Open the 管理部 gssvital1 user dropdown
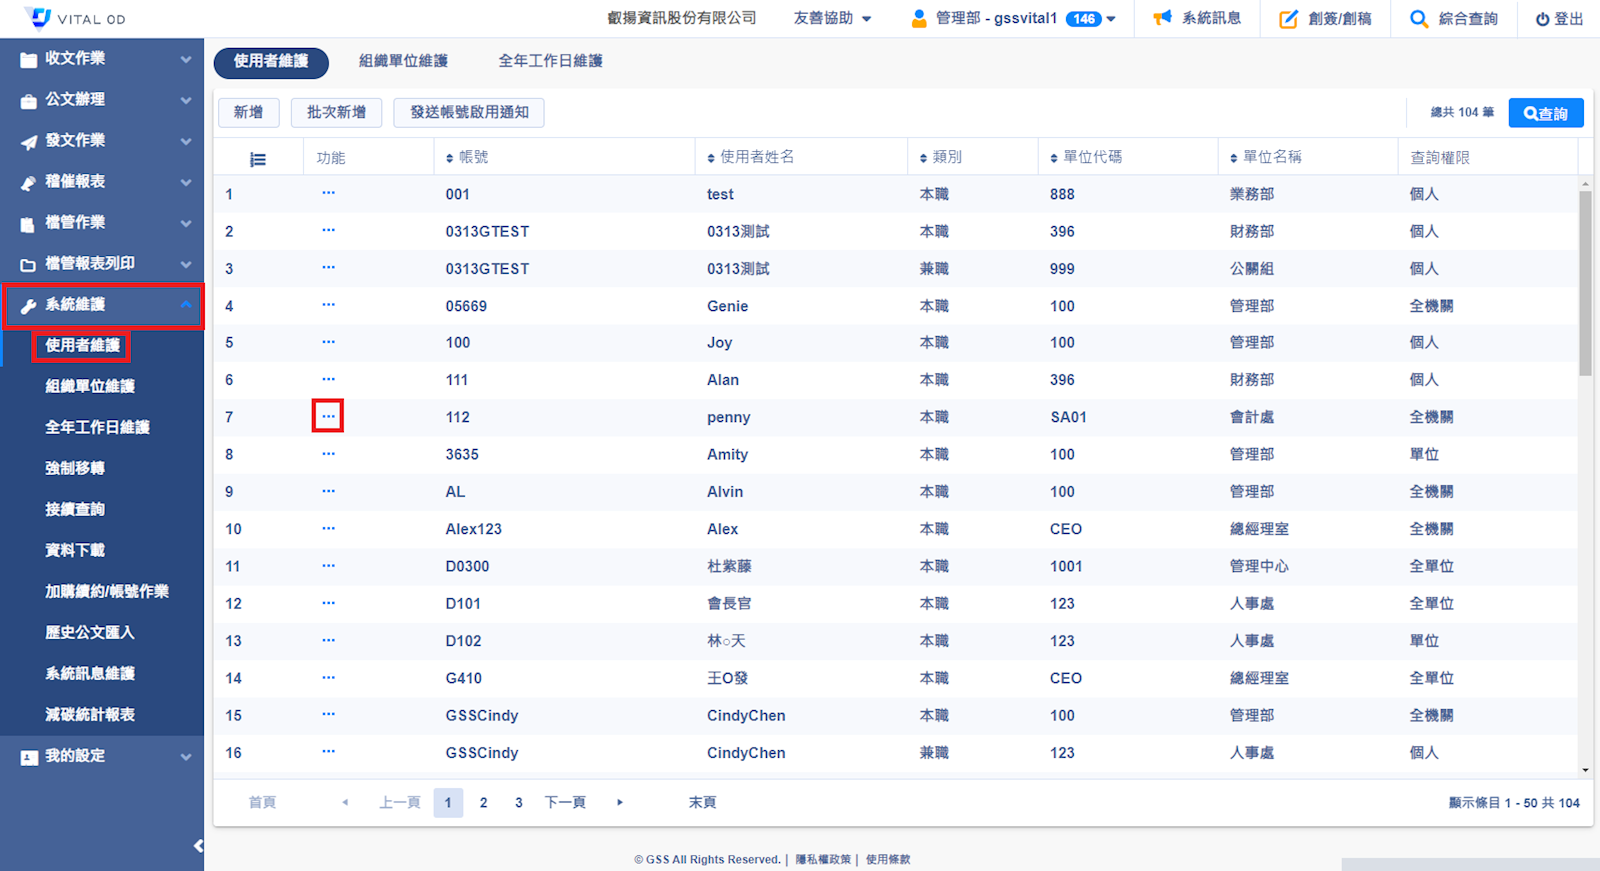Viewport: 1600px width, 871px height. coord(1012,18)
